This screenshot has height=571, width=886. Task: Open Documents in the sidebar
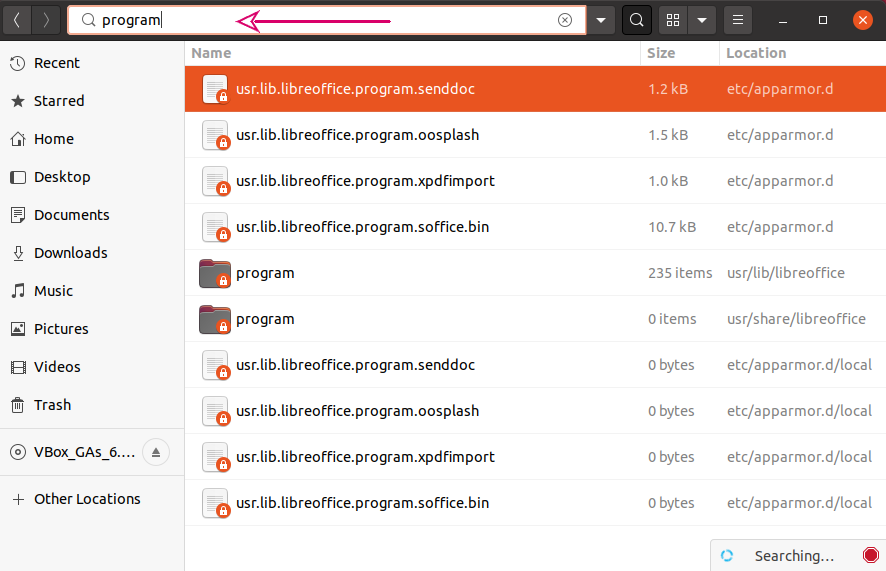coord(92,215)
